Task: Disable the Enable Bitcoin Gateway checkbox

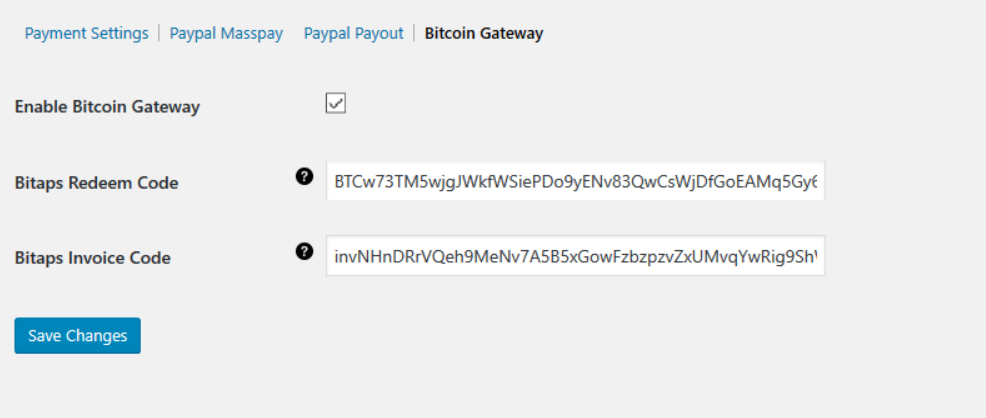Action: pyautogui.click(x=336, y=103)
